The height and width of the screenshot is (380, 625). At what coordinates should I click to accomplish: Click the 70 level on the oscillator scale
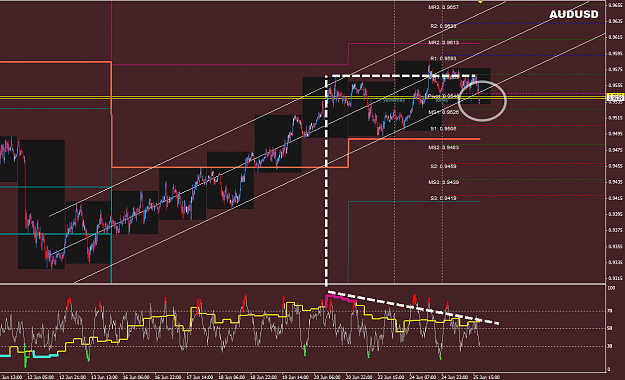click(x=610, y=311)
